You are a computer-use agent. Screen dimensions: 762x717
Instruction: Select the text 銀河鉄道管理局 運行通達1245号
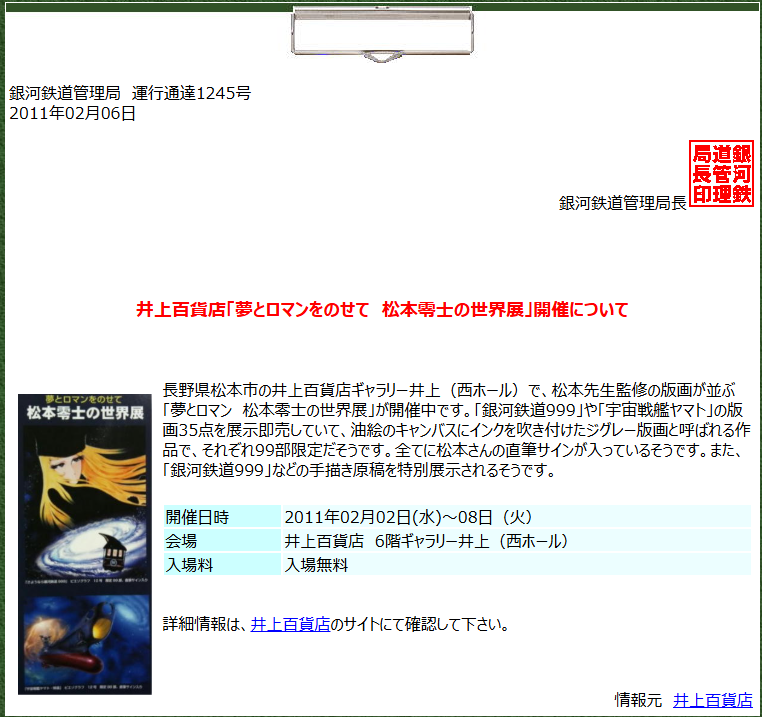(130, 93)
